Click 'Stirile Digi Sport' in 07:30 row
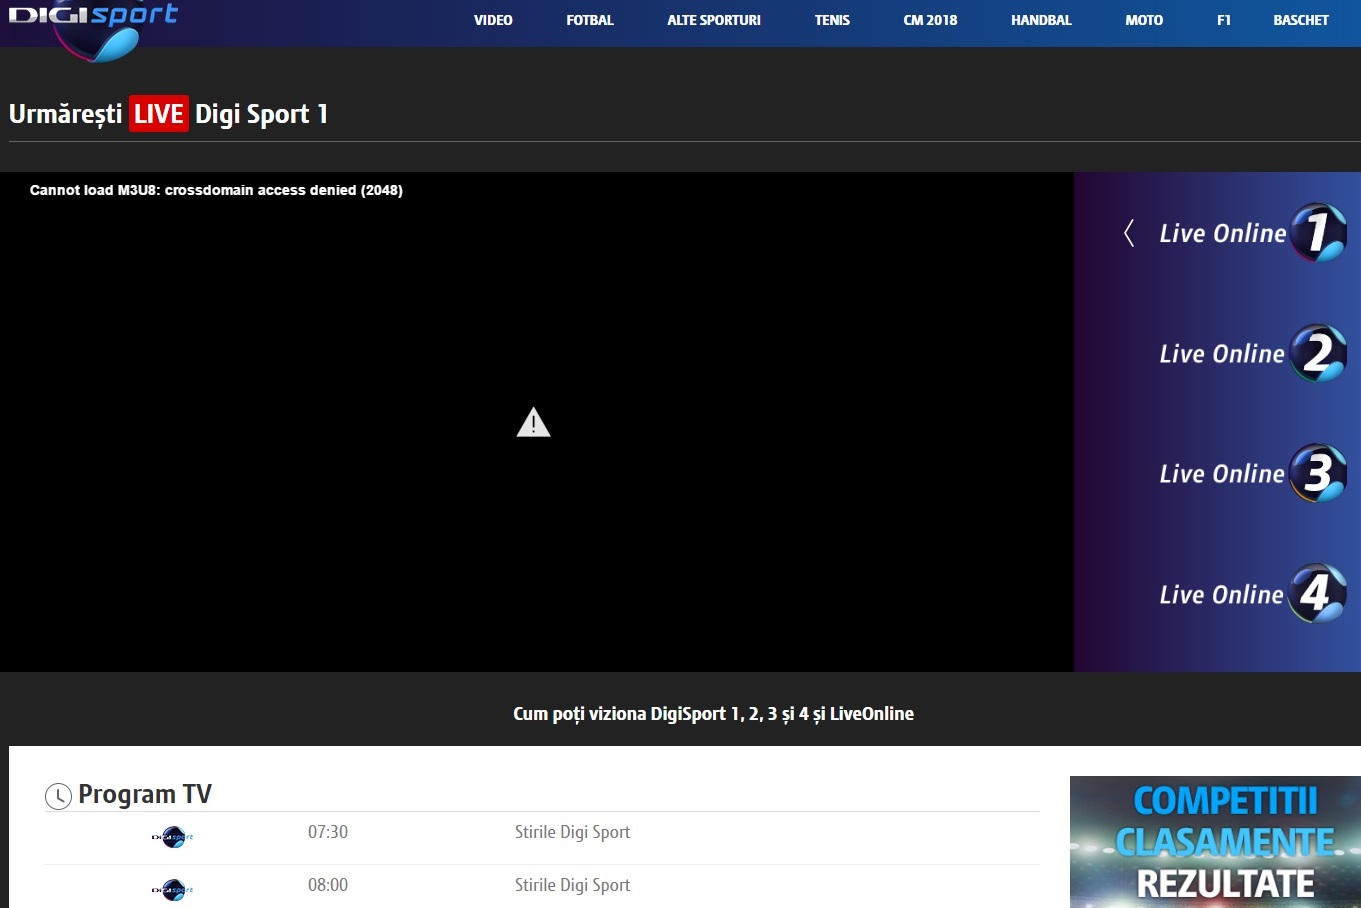This screenshot has height=908, width=1361. 572,832
